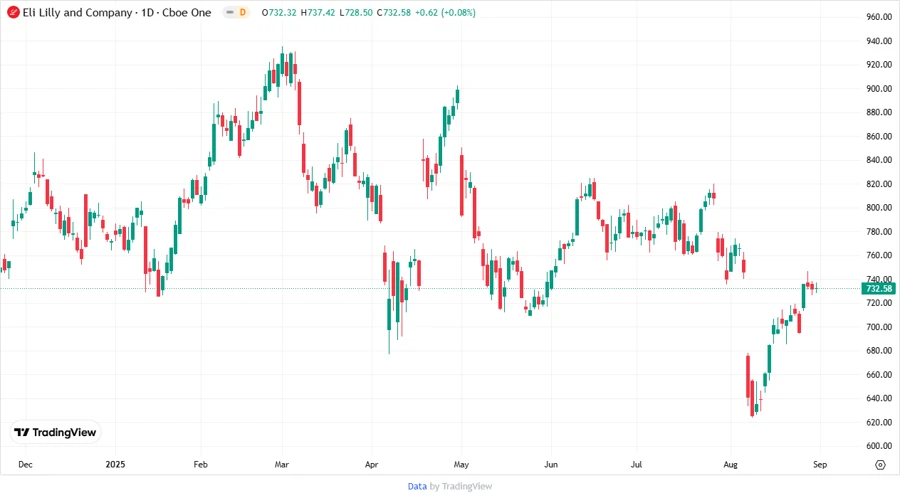This screenshot has width=900, height=498.
Task: Click the 2025 label on time axis
Action: 115,465
